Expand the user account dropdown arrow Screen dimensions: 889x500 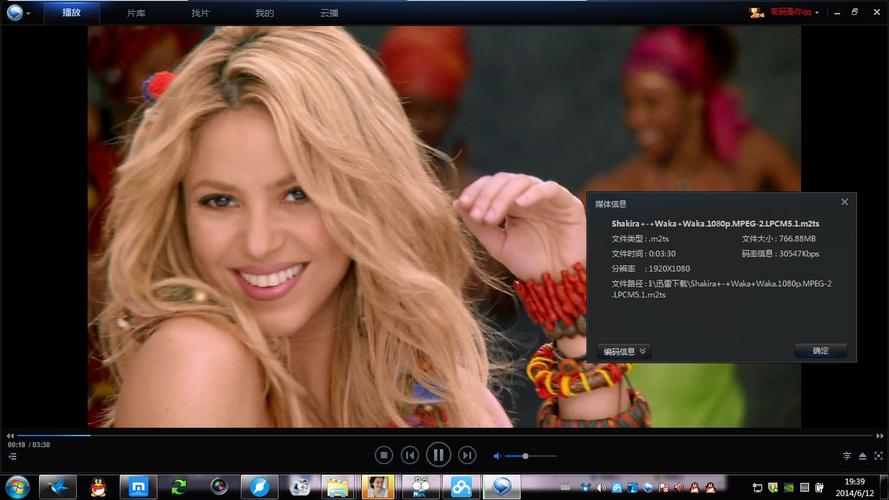817,13
